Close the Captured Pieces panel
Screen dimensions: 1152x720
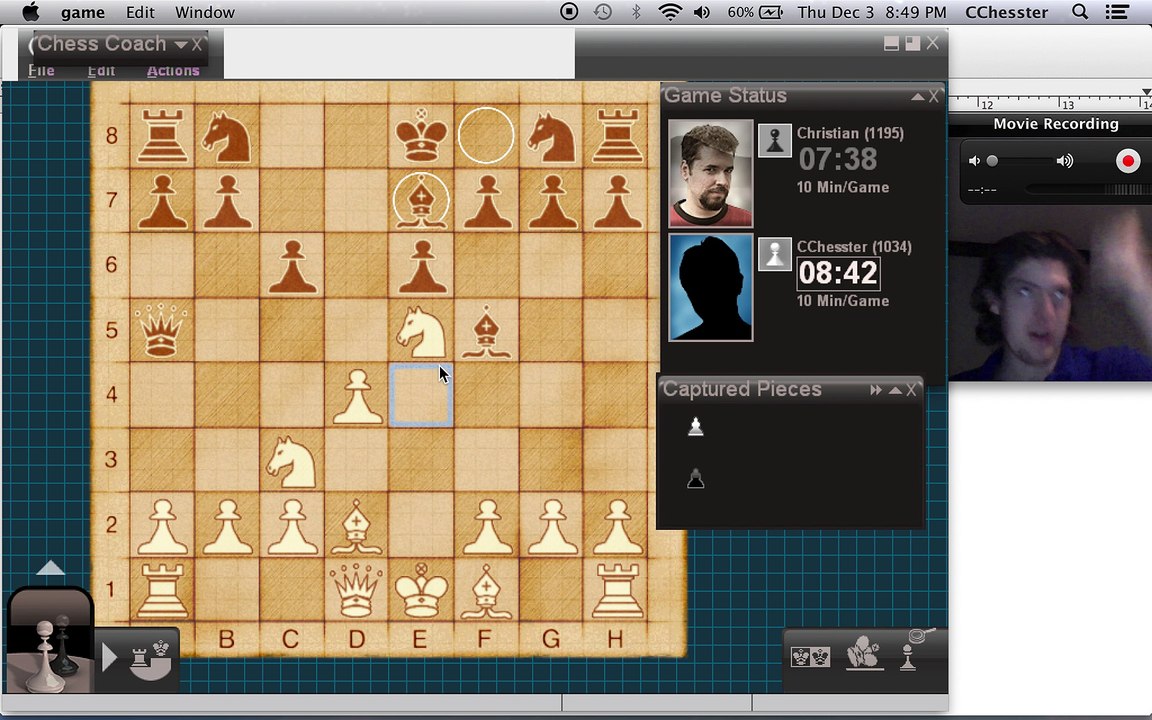pos(911,390)
